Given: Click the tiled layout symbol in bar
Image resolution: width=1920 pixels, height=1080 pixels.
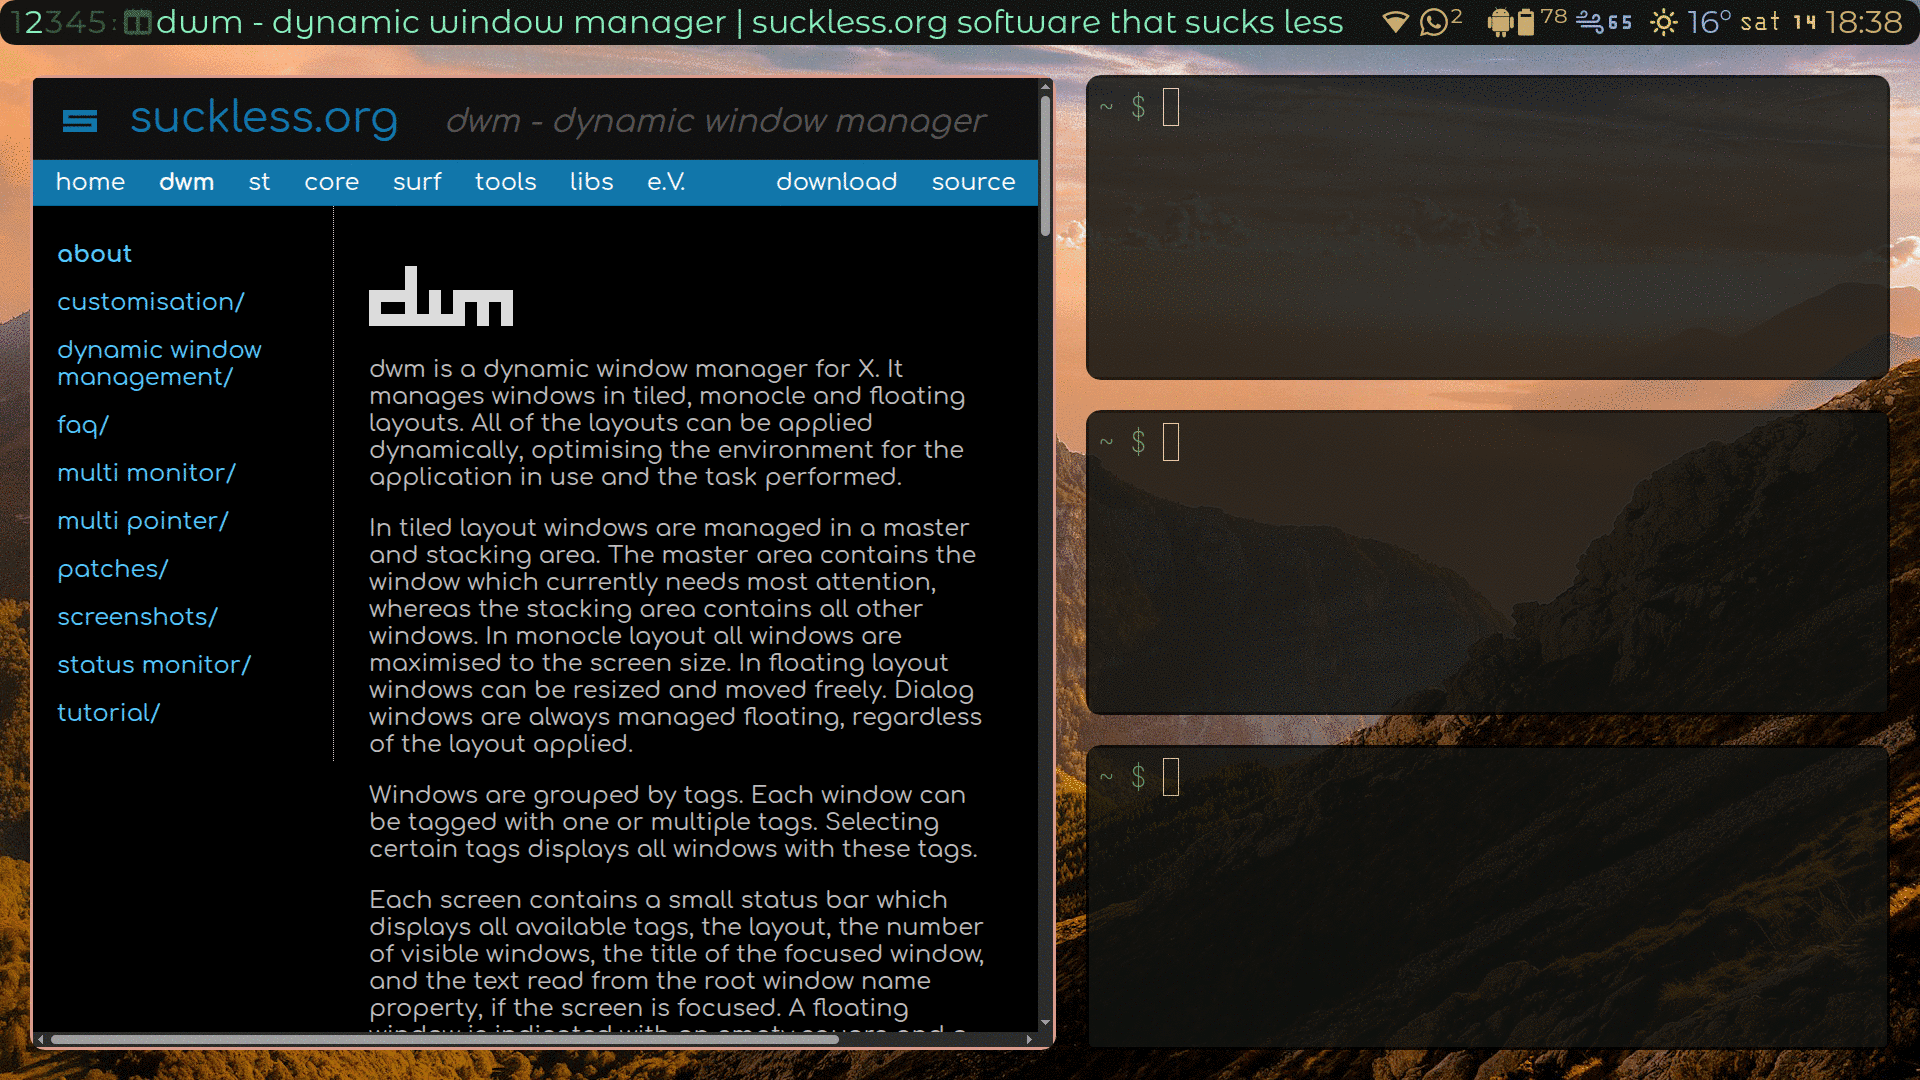Looking at the screenshot, I should (138, 22).
